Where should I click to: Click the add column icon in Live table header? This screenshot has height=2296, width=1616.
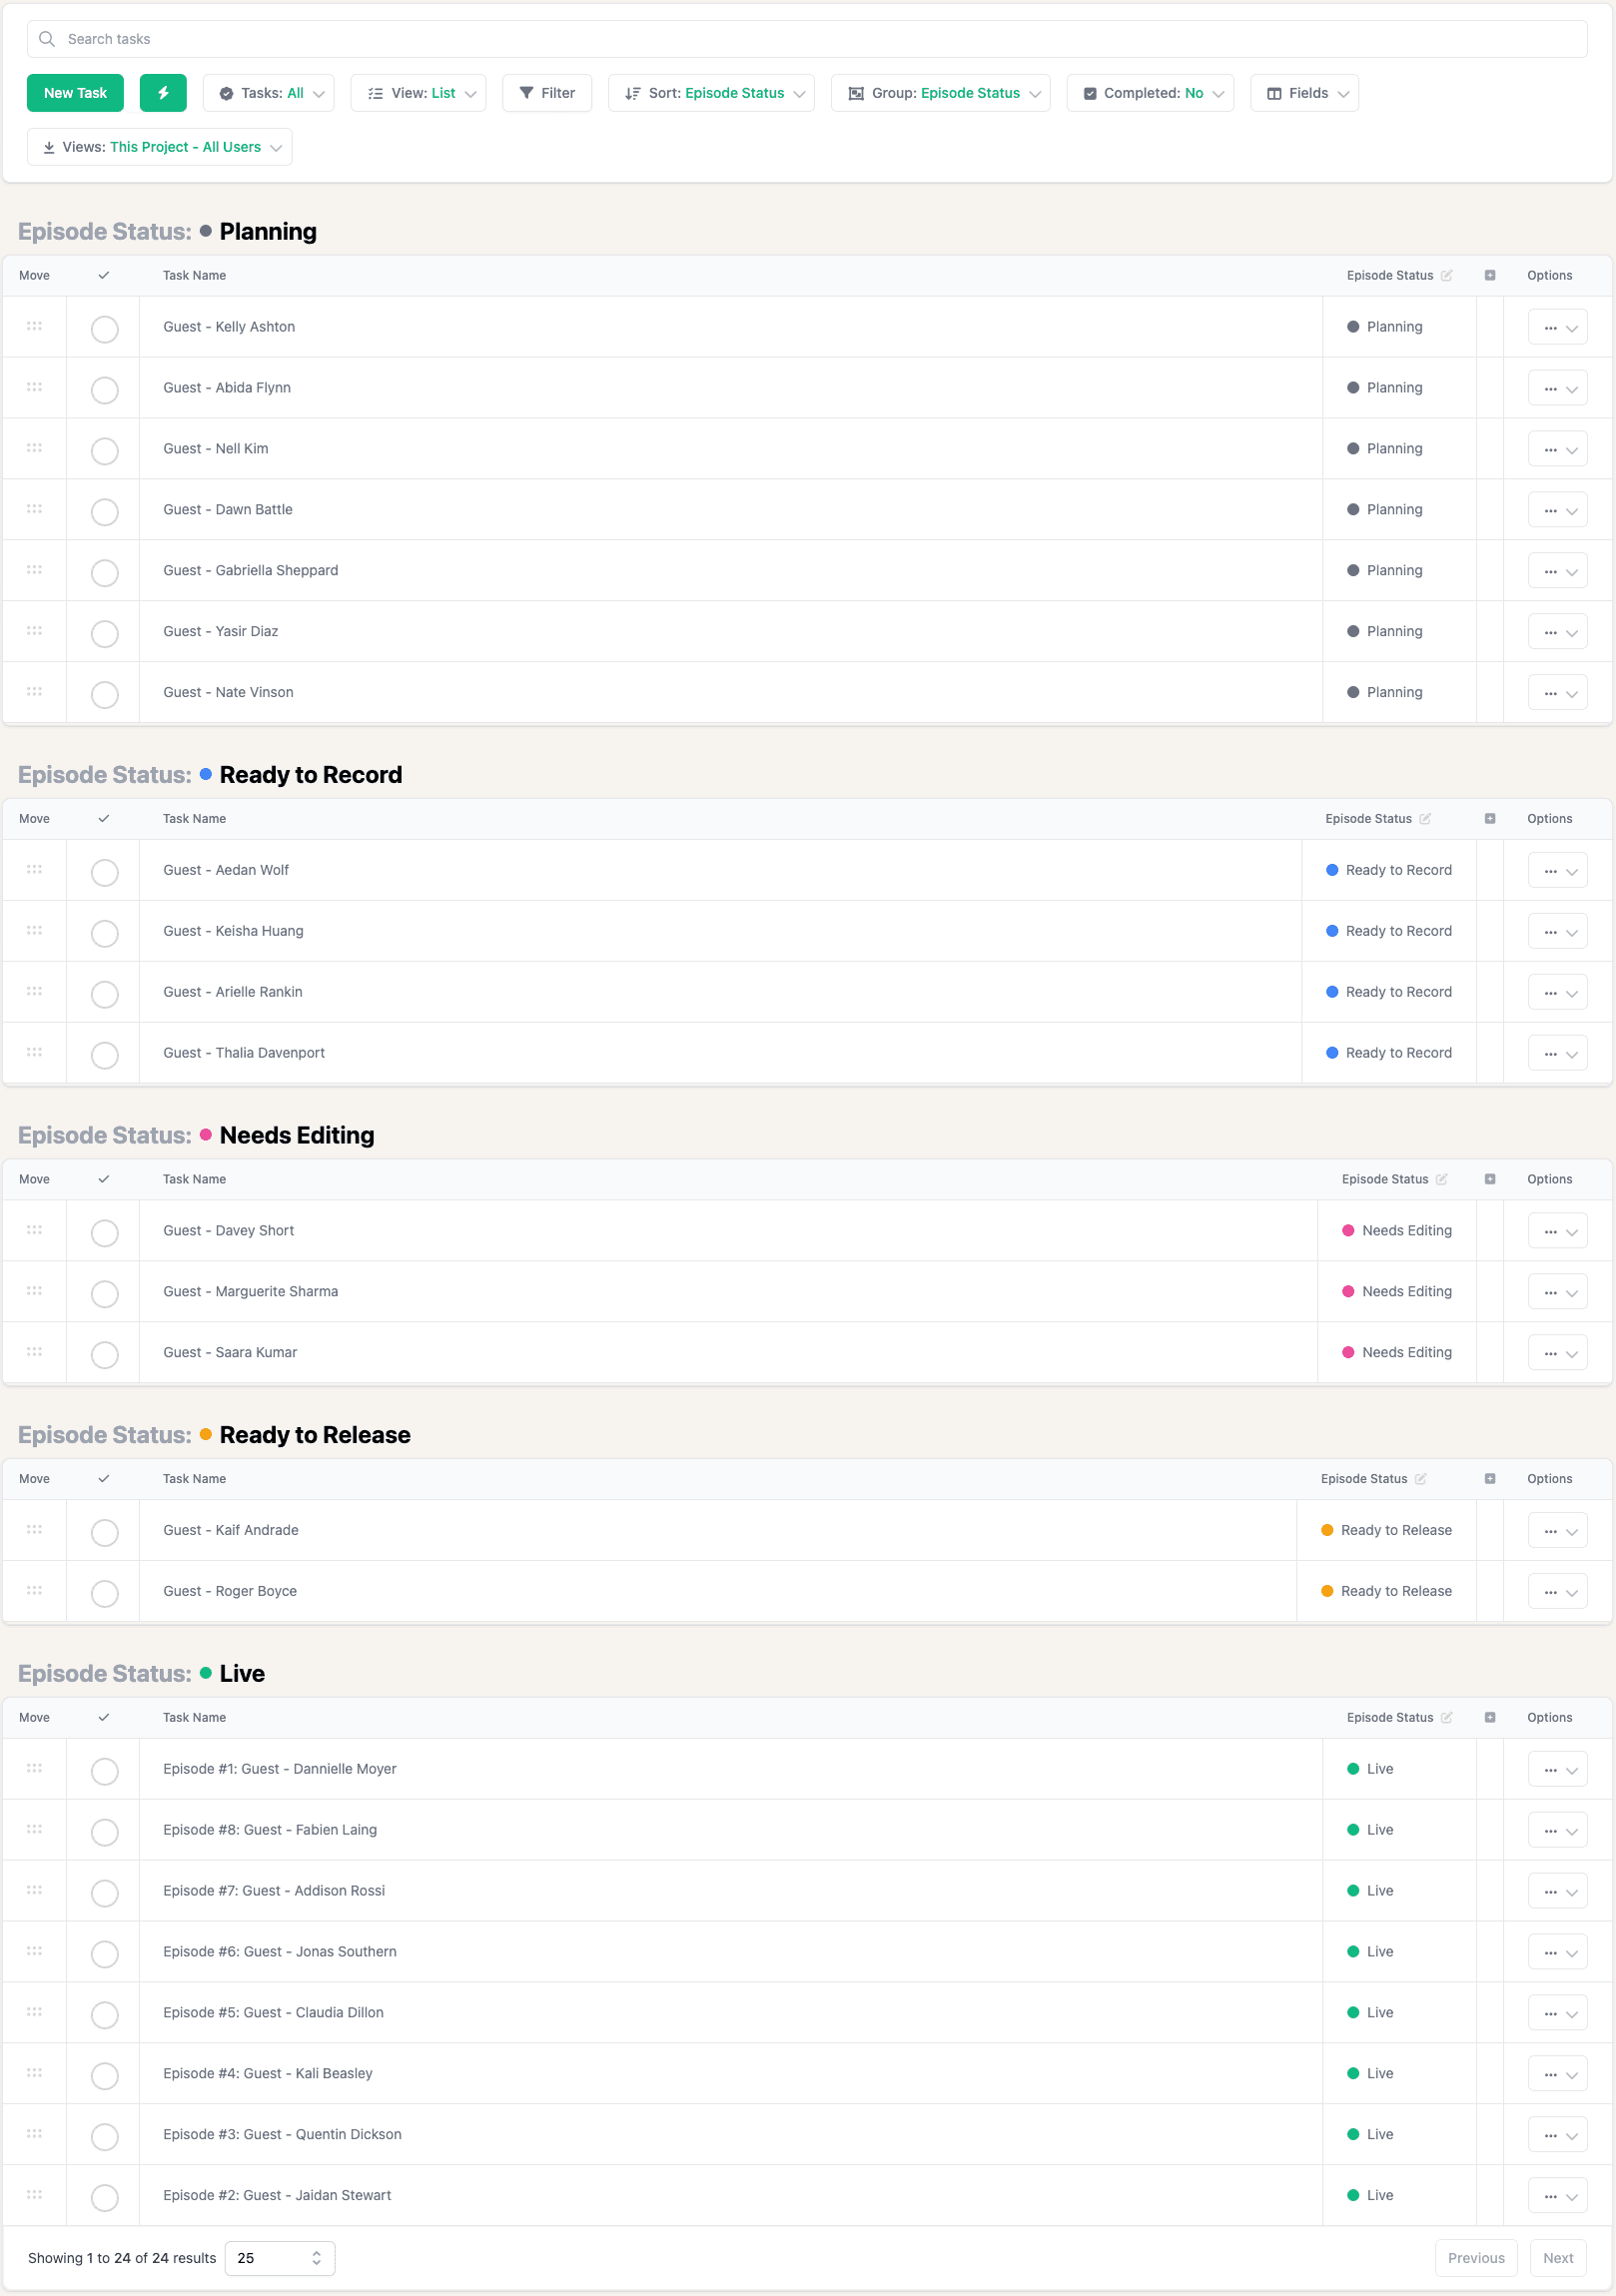point(1489,1717)
